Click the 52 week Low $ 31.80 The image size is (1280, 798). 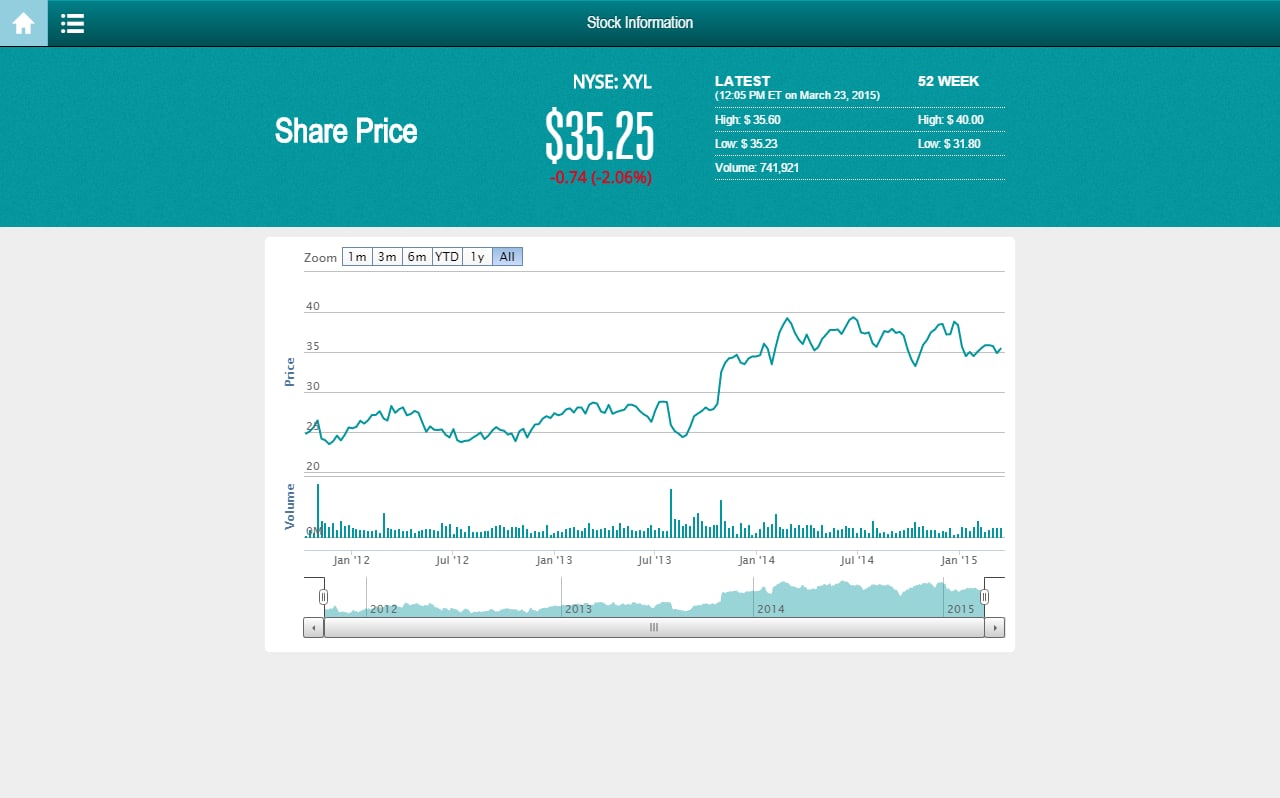tap(949, 144)
